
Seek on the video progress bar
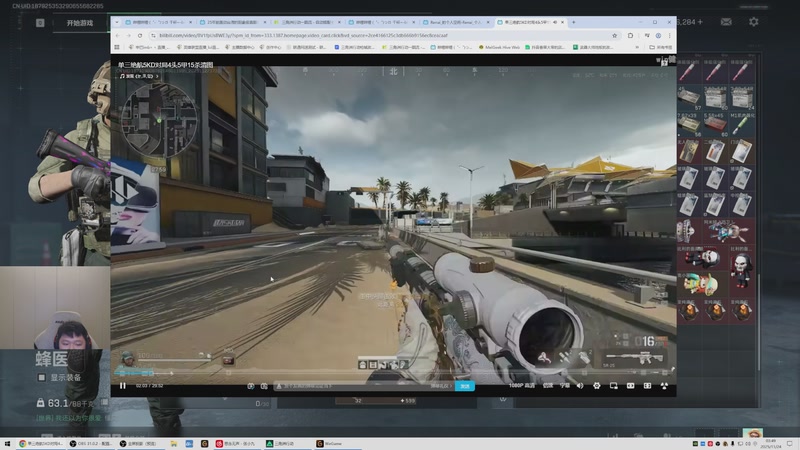coord(393,373)
